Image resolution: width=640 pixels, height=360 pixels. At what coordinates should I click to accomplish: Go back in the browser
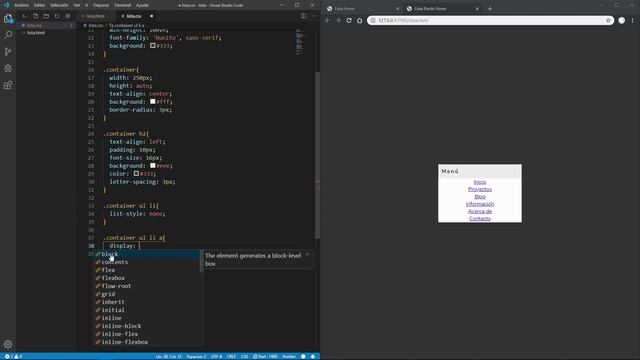327,20
